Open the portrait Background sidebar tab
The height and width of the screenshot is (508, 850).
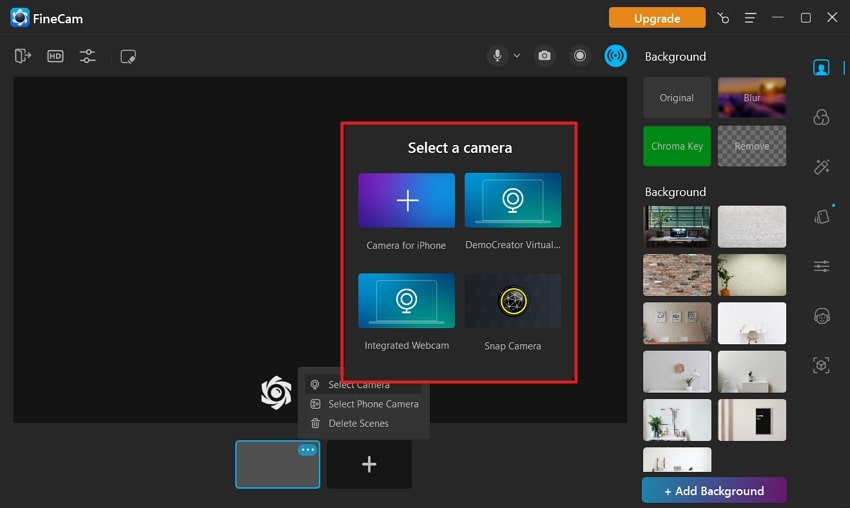pos(821,68)
